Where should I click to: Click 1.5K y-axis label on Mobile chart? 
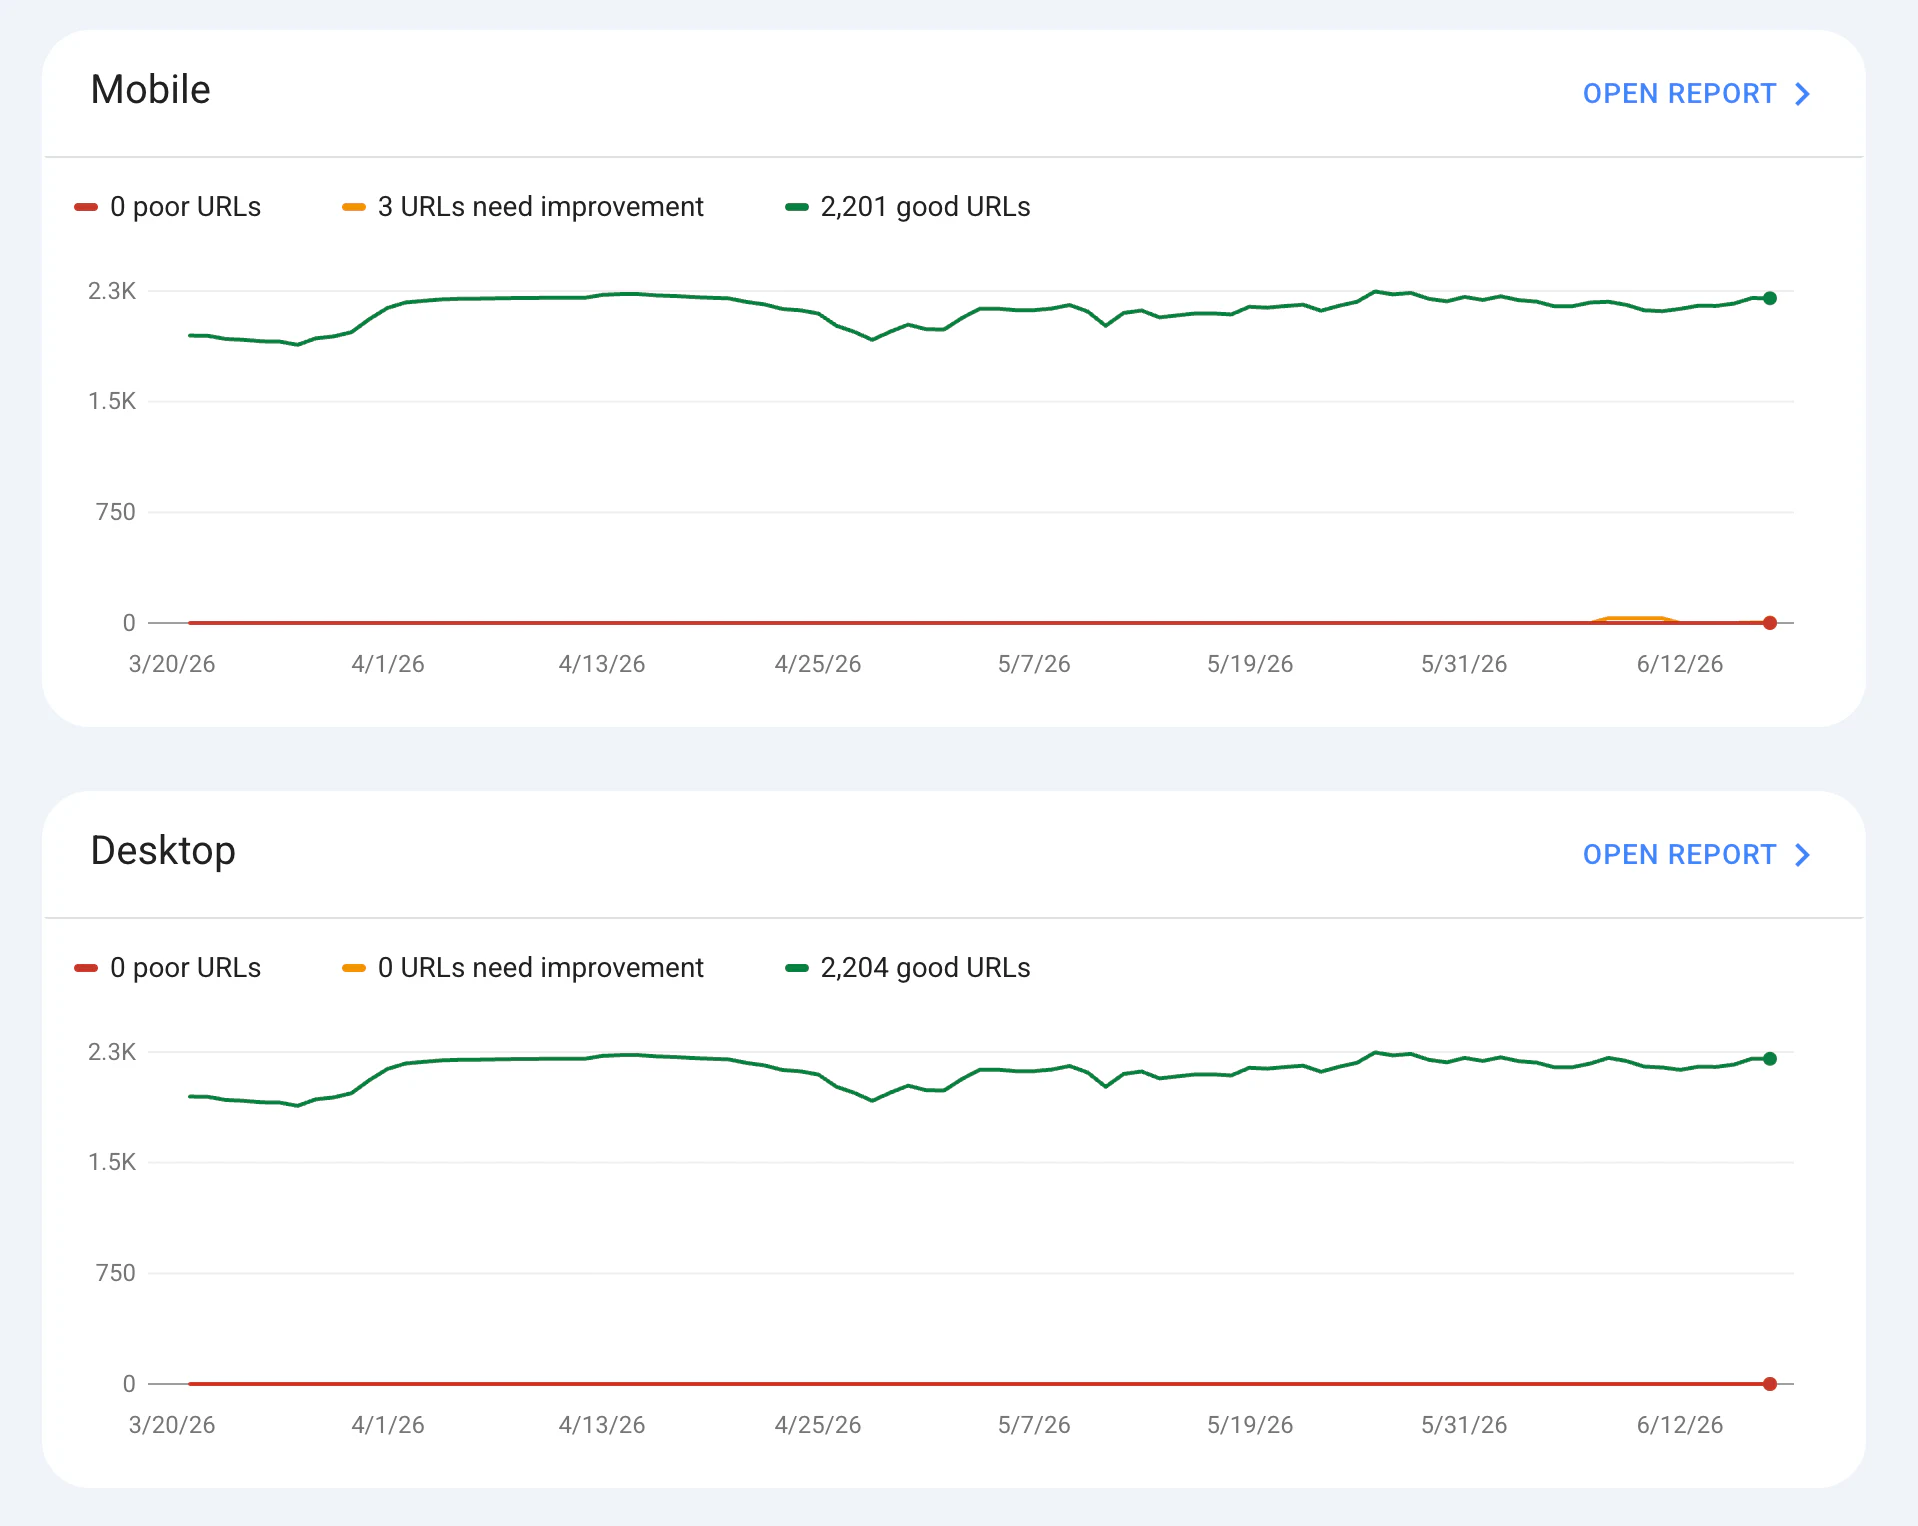(x=112, y=401)
